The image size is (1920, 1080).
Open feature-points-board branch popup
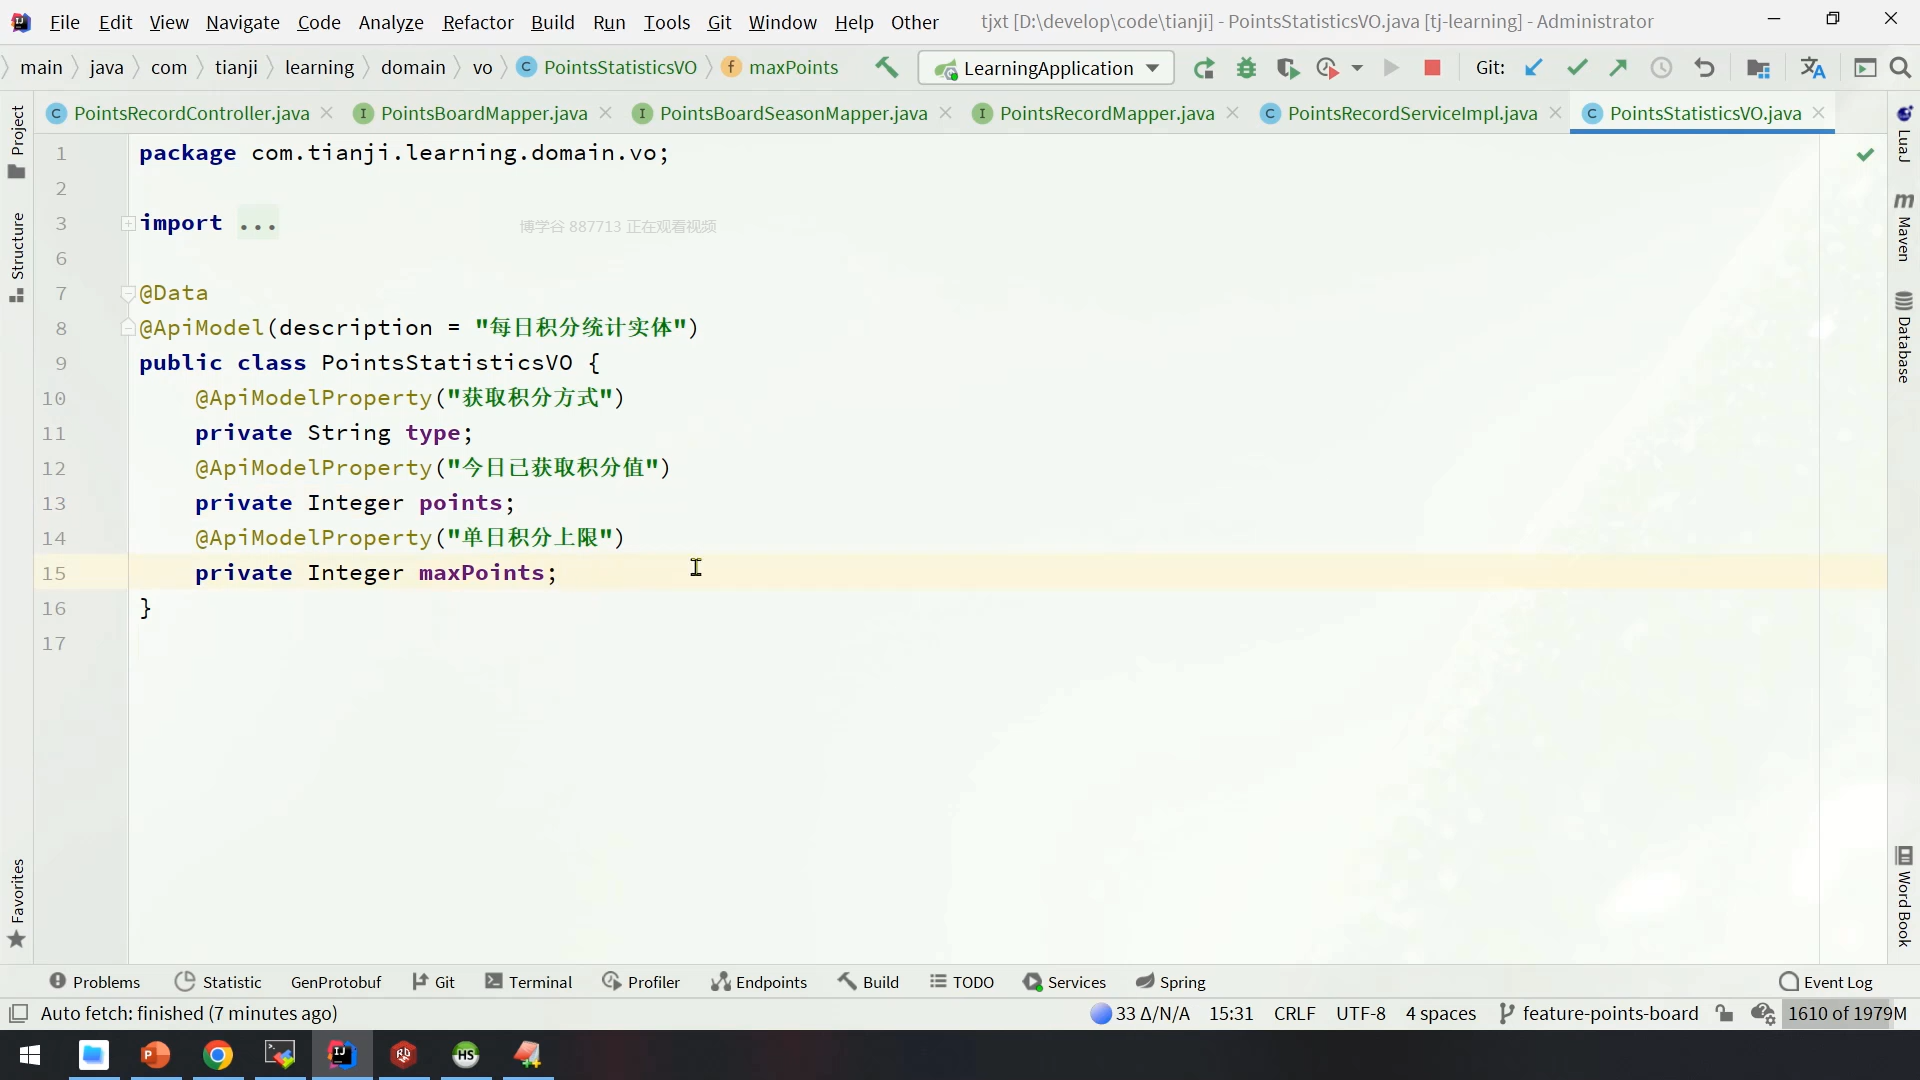[1599, 1013]
